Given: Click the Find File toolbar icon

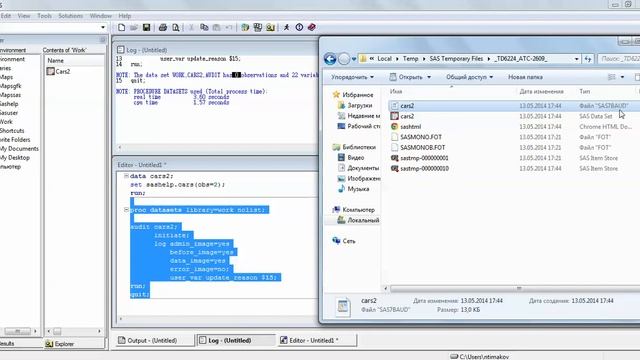Looking at the screenshot, I should (270, 27).
